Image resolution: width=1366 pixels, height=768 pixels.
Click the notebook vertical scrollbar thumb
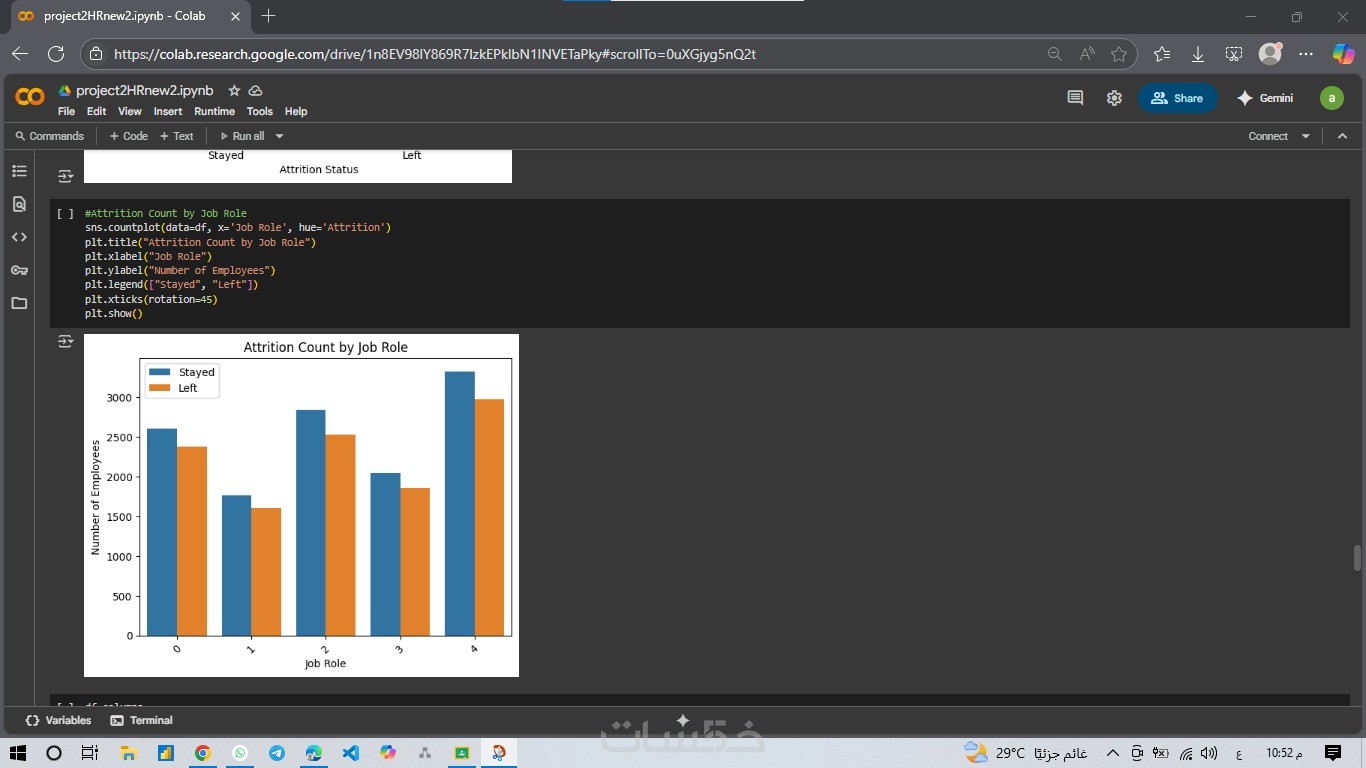pos(1357,557)
